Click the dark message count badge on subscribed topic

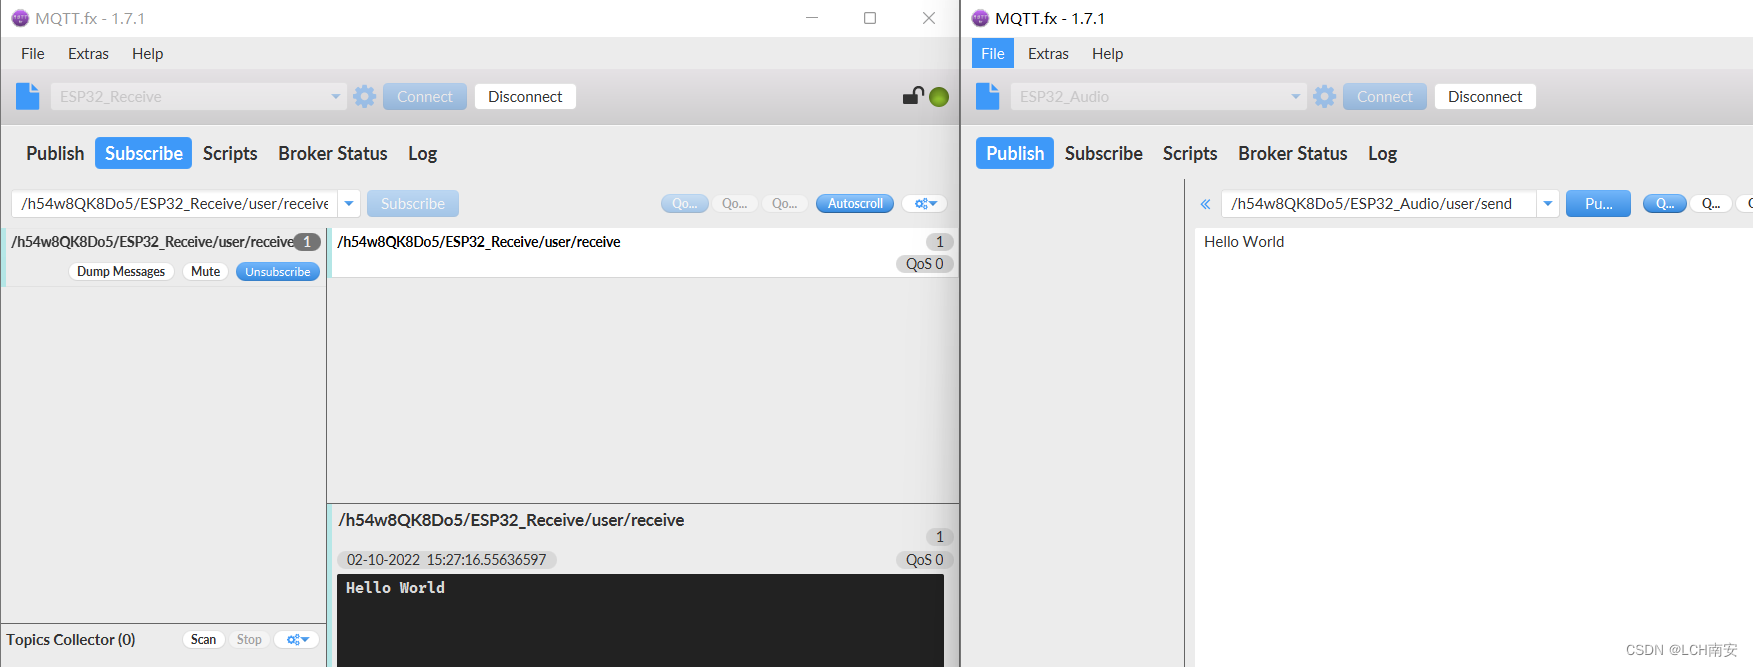click(307, 242)
